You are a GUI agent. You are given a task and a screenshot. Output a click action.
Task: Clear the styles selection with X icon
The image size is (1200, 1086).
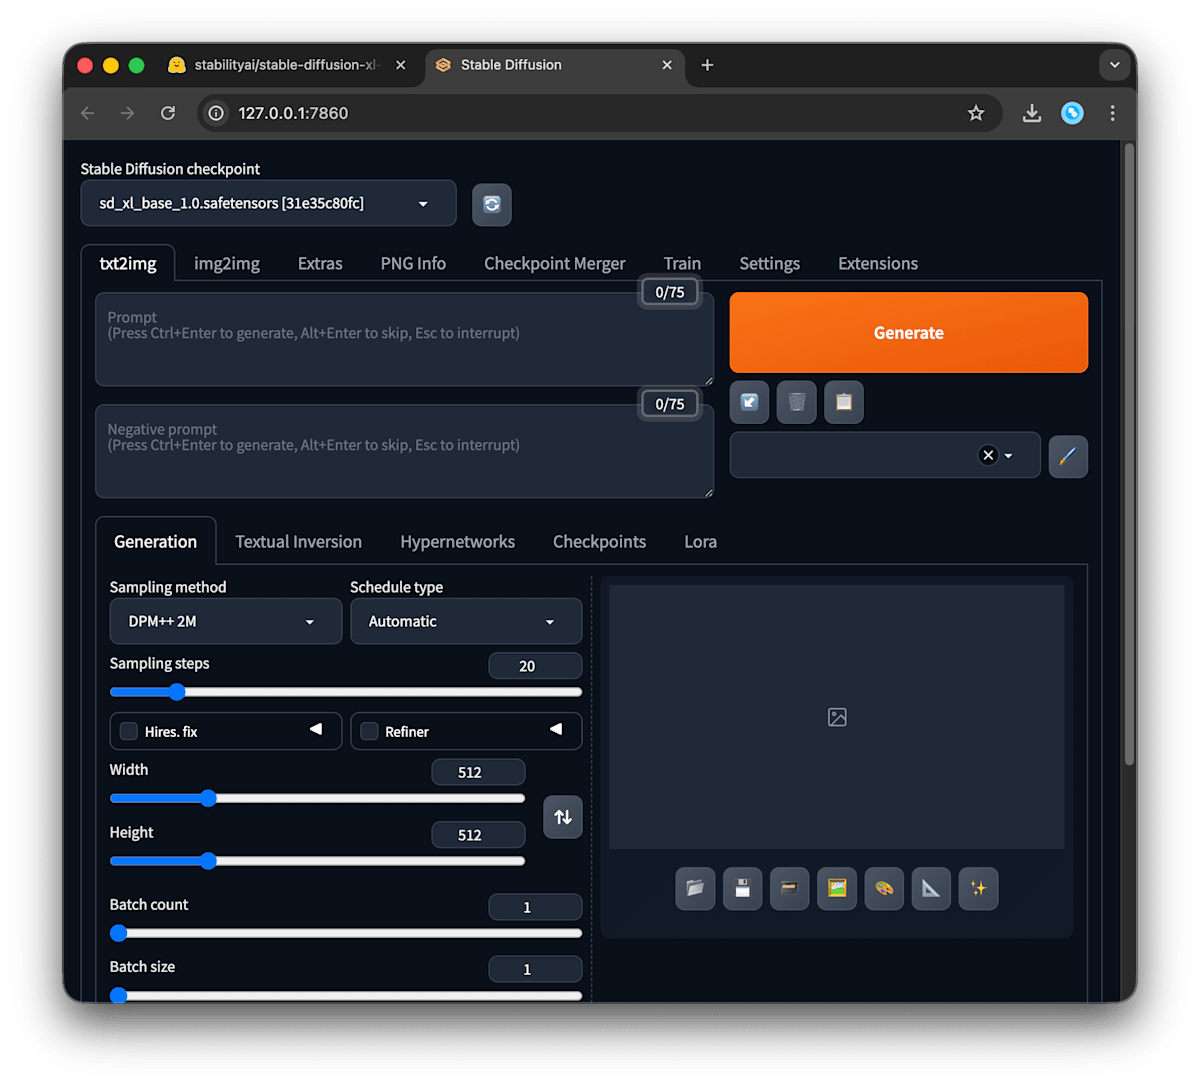click(x=988, y=455)
